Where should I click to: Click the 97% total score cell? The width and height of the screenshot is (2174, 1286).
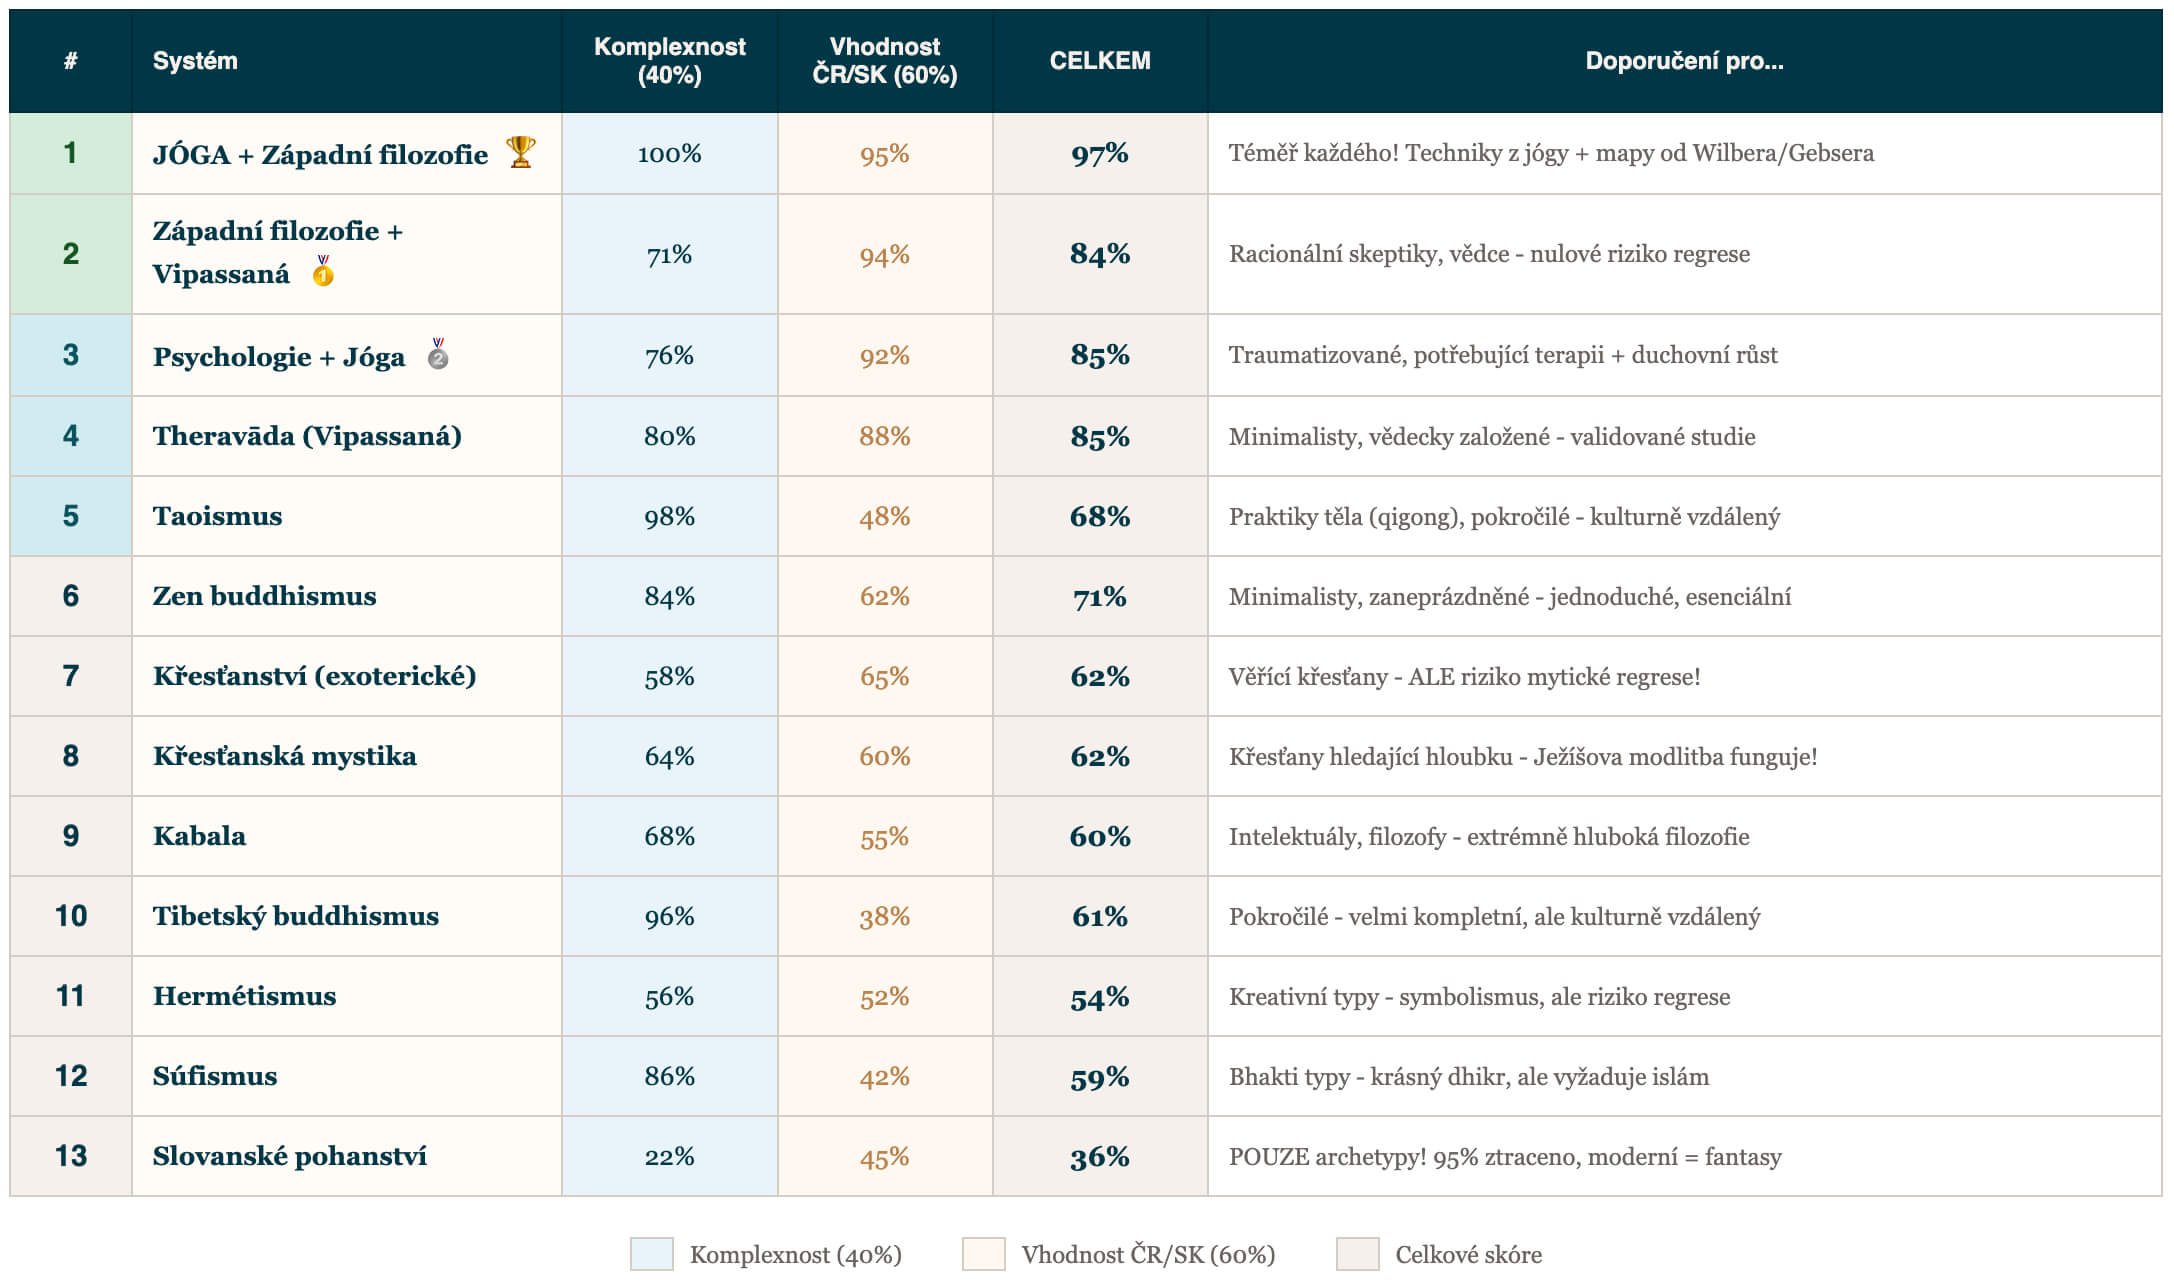pyautogui.click(x=1099, y=153)
